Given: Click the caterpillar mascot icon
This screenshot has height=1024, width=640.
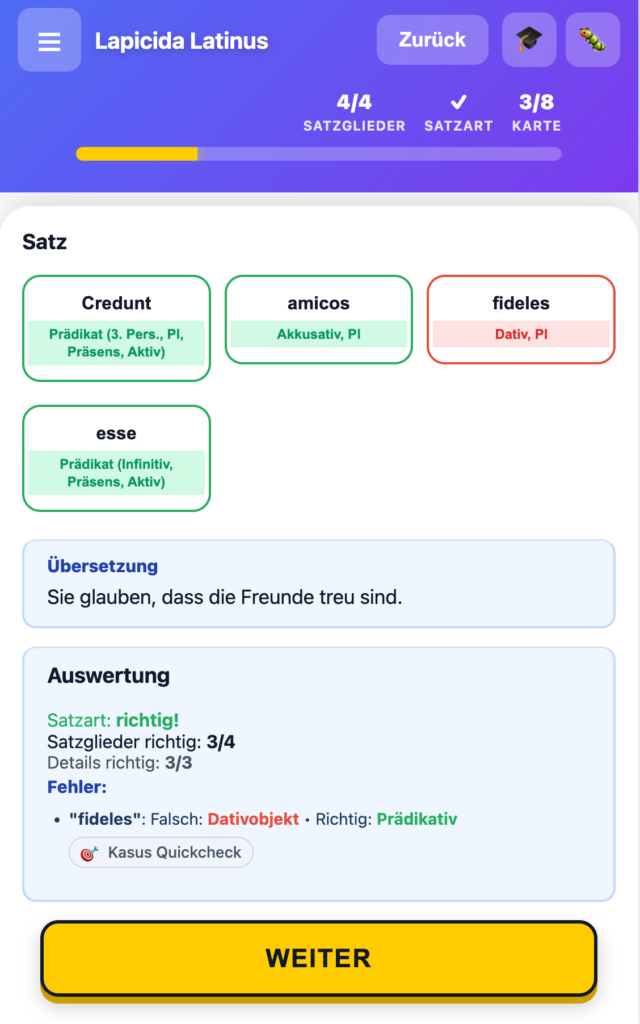Looking at the screenshot, I should point(592,39).
